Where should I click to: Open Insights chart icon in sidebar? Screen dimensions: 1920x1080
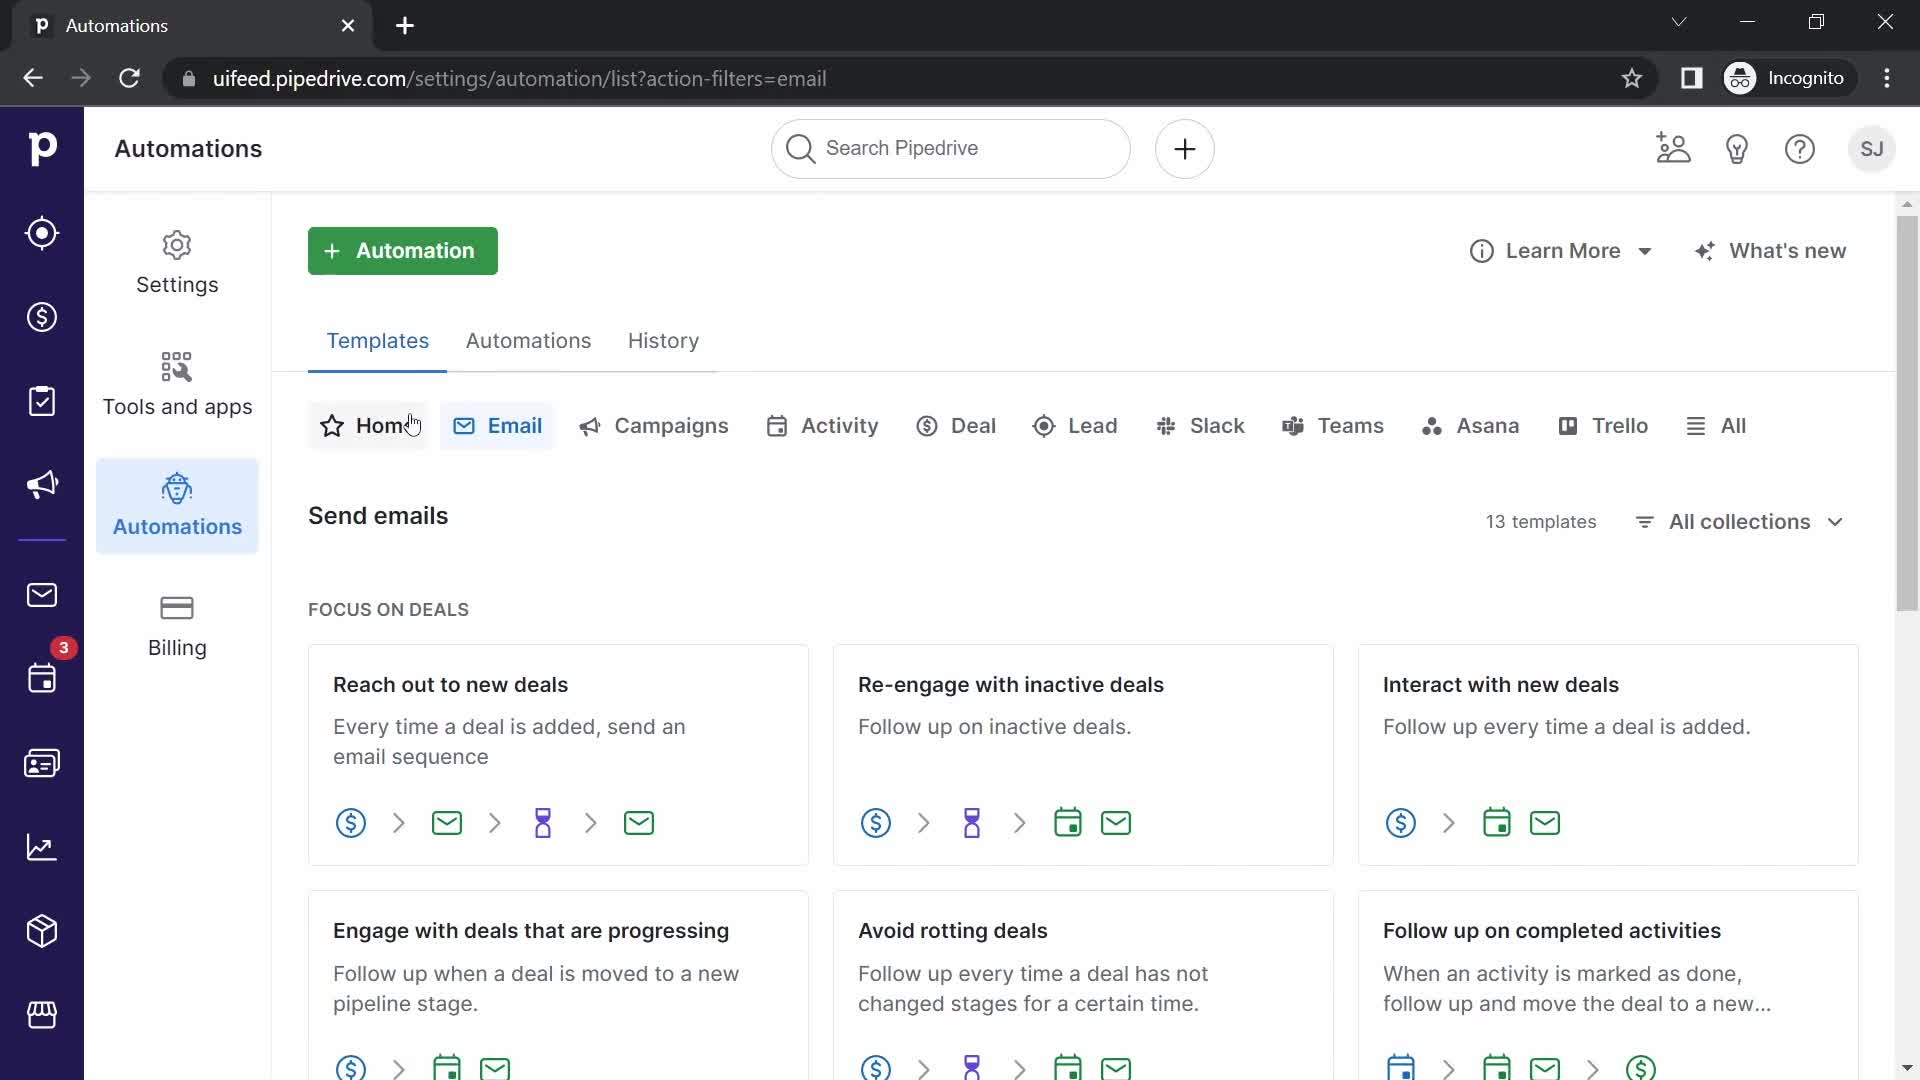[42, 847]
